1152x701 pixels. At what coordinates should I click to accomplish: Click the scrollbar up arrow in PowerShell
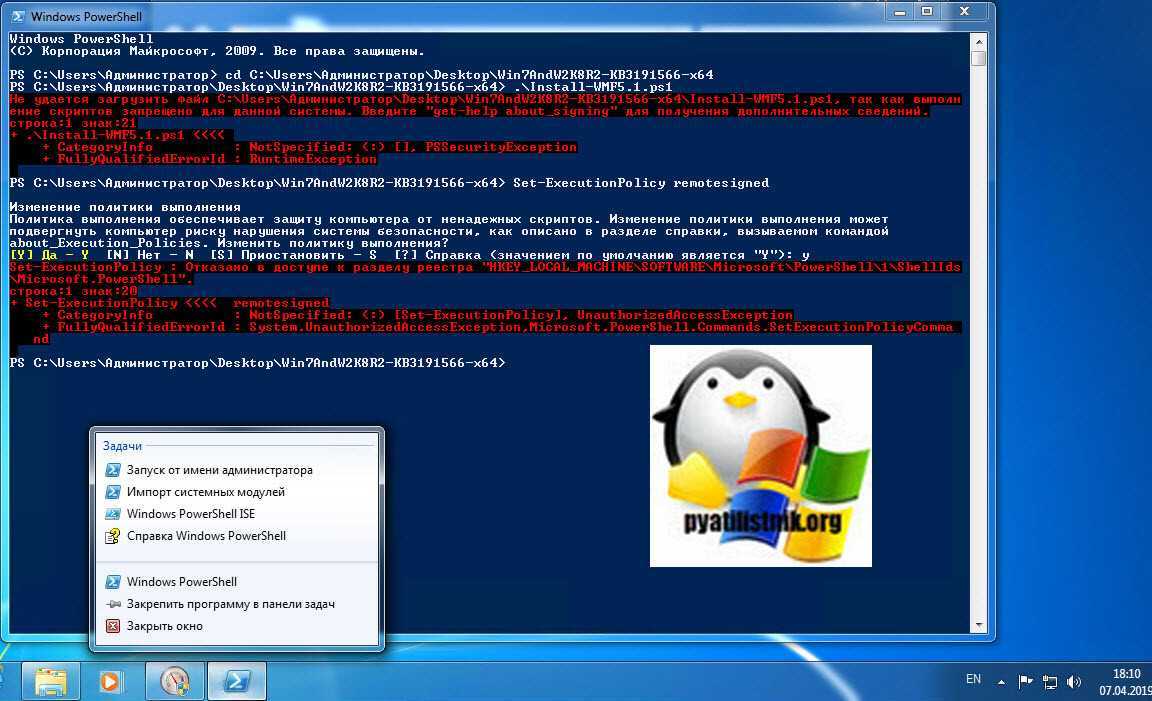[978, 41]
